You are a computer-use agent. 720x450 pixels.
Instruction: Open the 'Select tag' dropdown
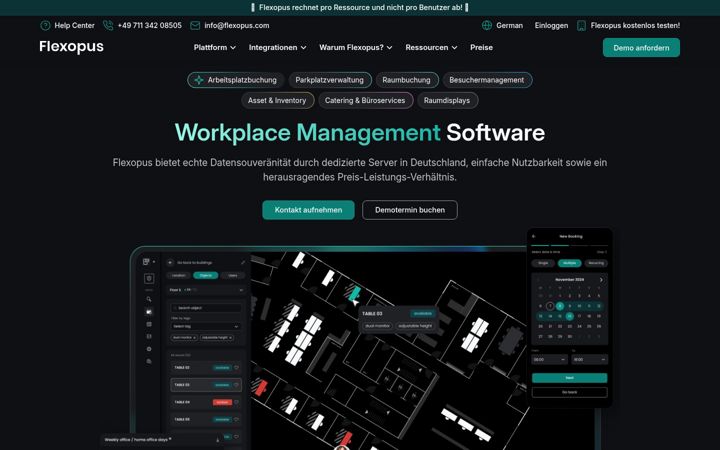point(206,326)
